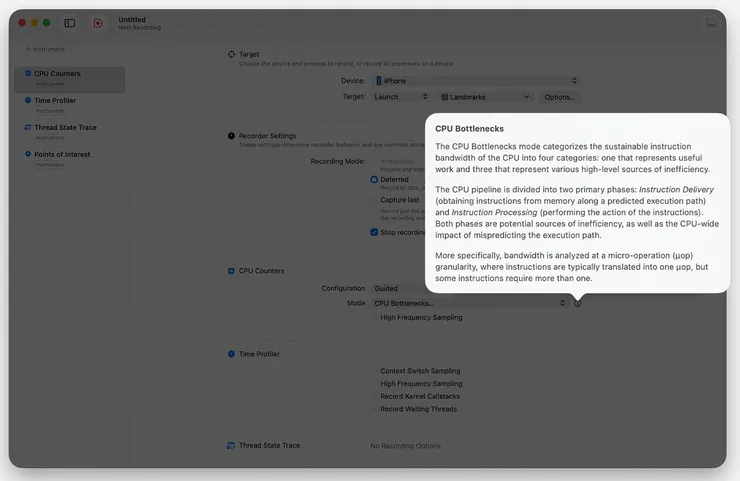Click the Target section heading
740x481 pixels.
point(249,54)
